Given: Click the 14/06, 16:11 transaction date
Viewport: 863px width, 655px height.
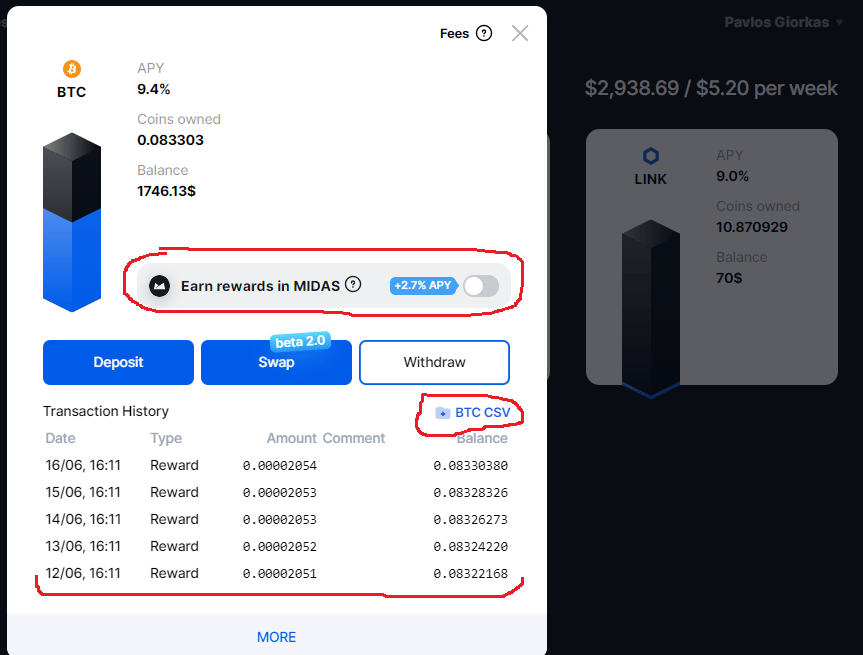Looking at the screenshot, I should pos(83,519).
